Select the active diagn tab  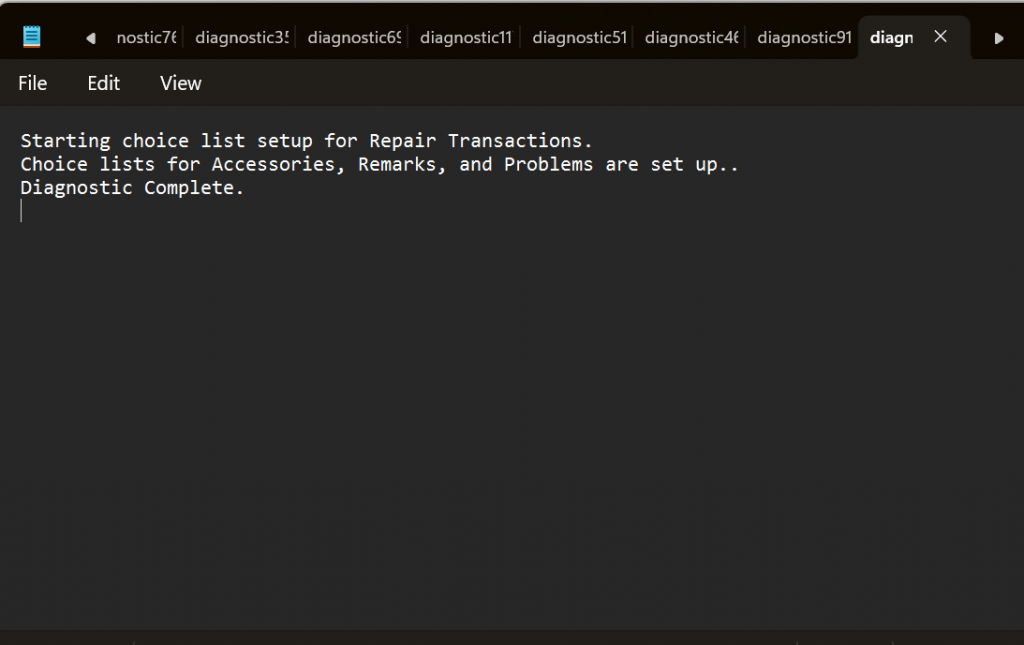pyautogui.click(x=891, y=37)
